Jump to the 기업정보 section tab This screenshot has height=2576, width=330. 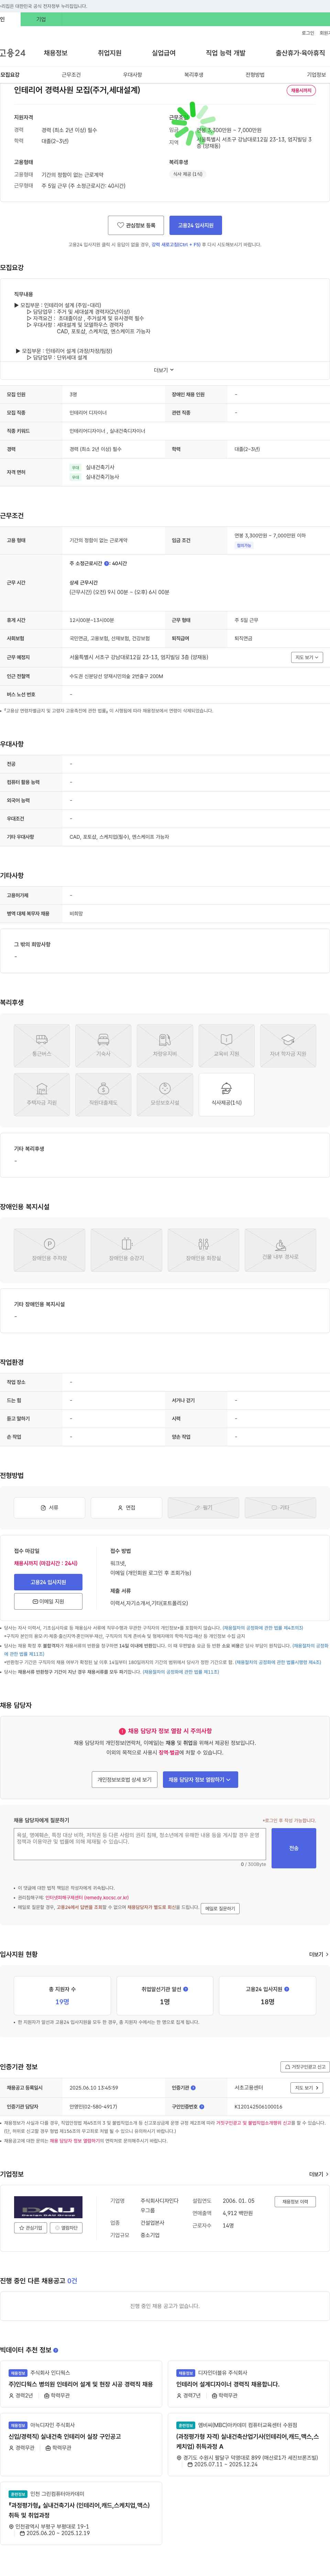[x=316, y=75]
